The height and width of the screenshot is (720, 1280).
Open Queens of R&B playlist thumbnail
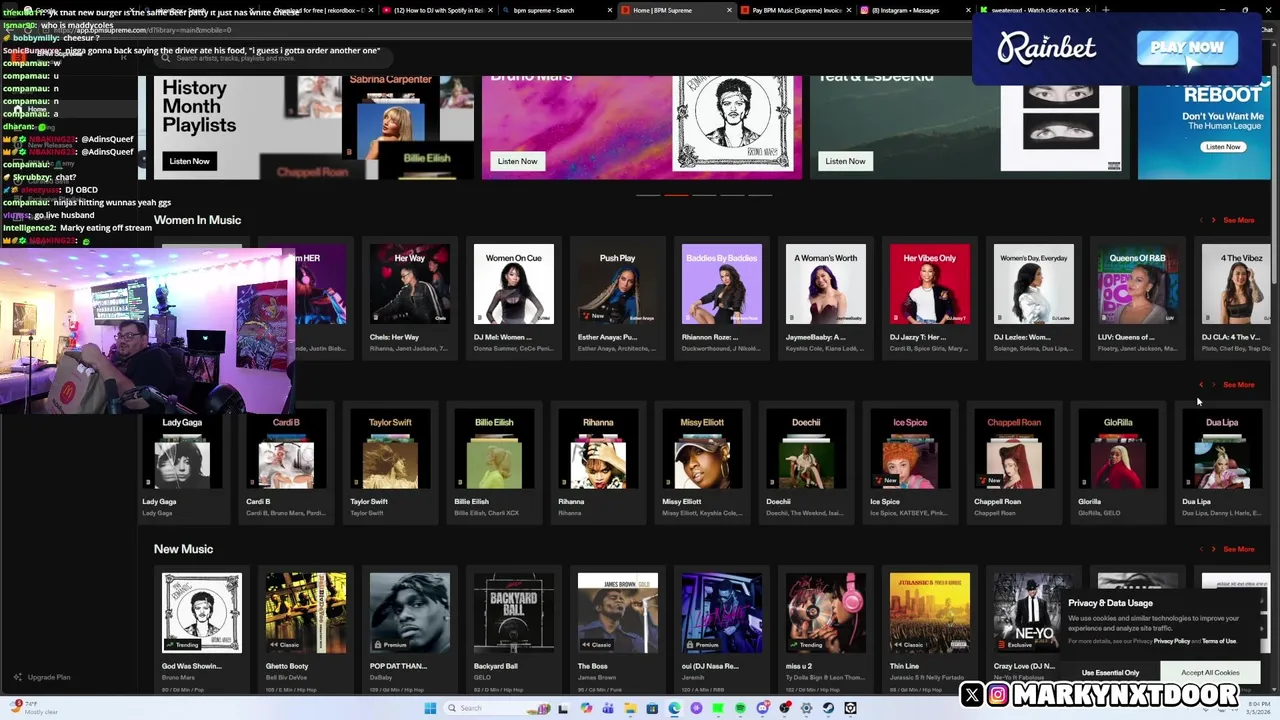1138,284
